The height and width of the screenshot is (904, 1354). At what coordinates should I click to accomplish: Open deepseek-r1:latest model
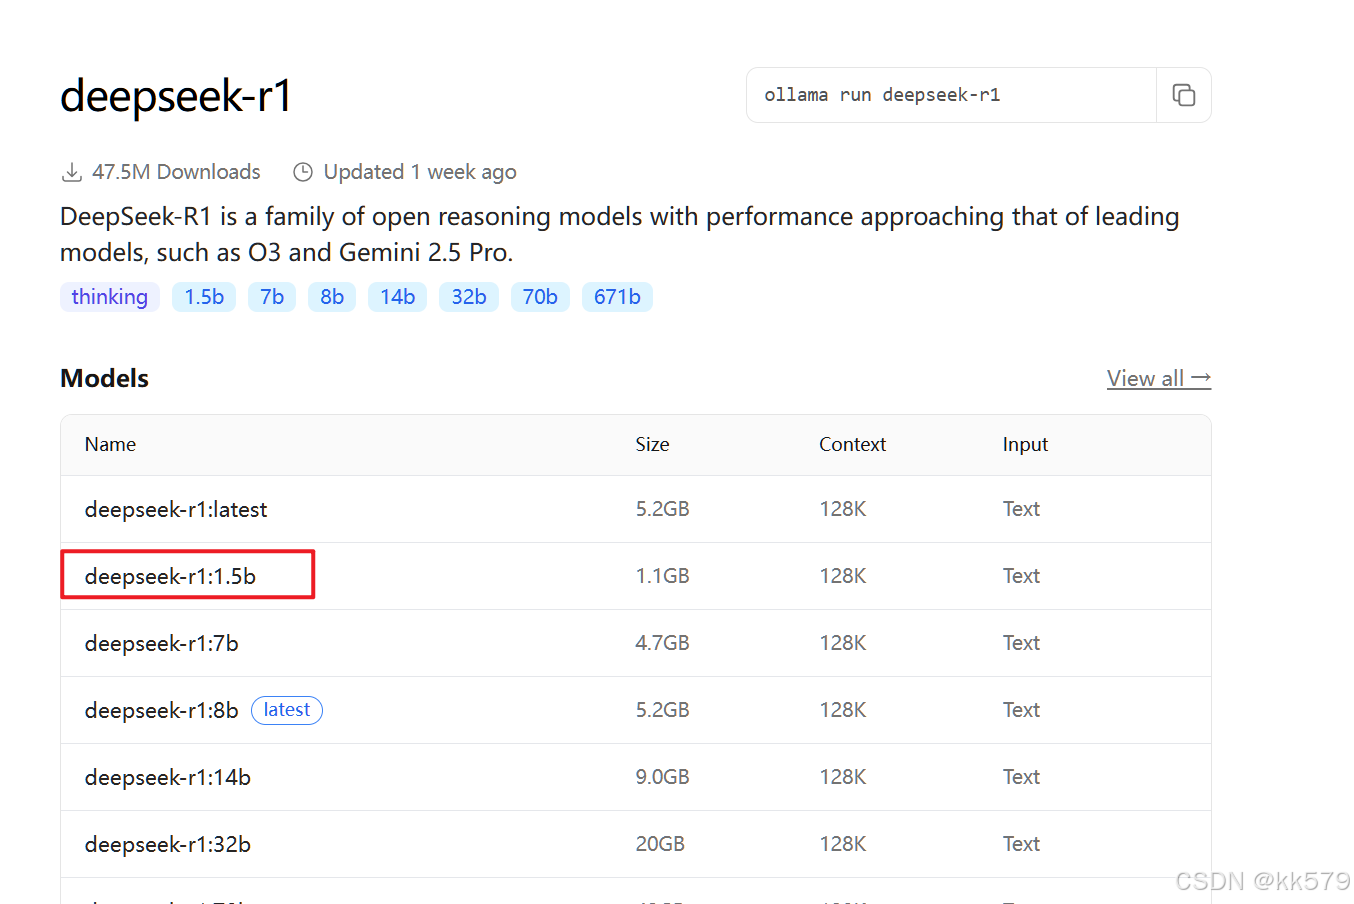[x=176, y=509]
